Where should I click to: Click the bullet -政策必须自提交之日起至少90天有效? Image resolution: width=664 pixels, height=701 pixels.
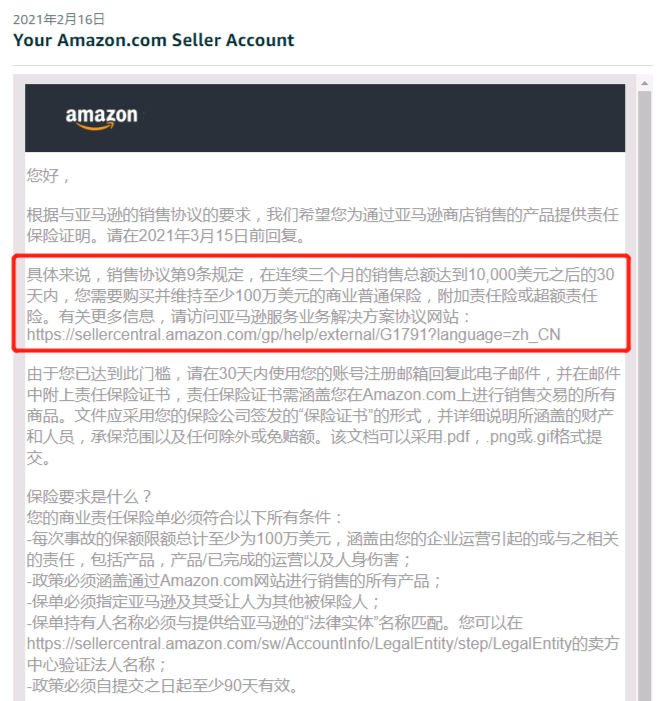coord(163,685)
